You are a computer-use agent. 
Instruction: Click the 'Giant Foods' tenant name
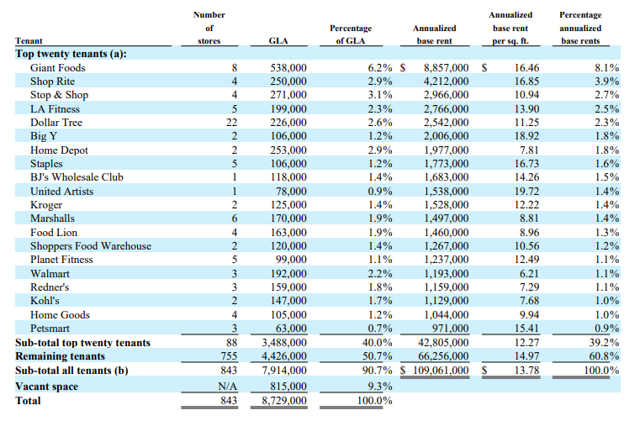58,68
